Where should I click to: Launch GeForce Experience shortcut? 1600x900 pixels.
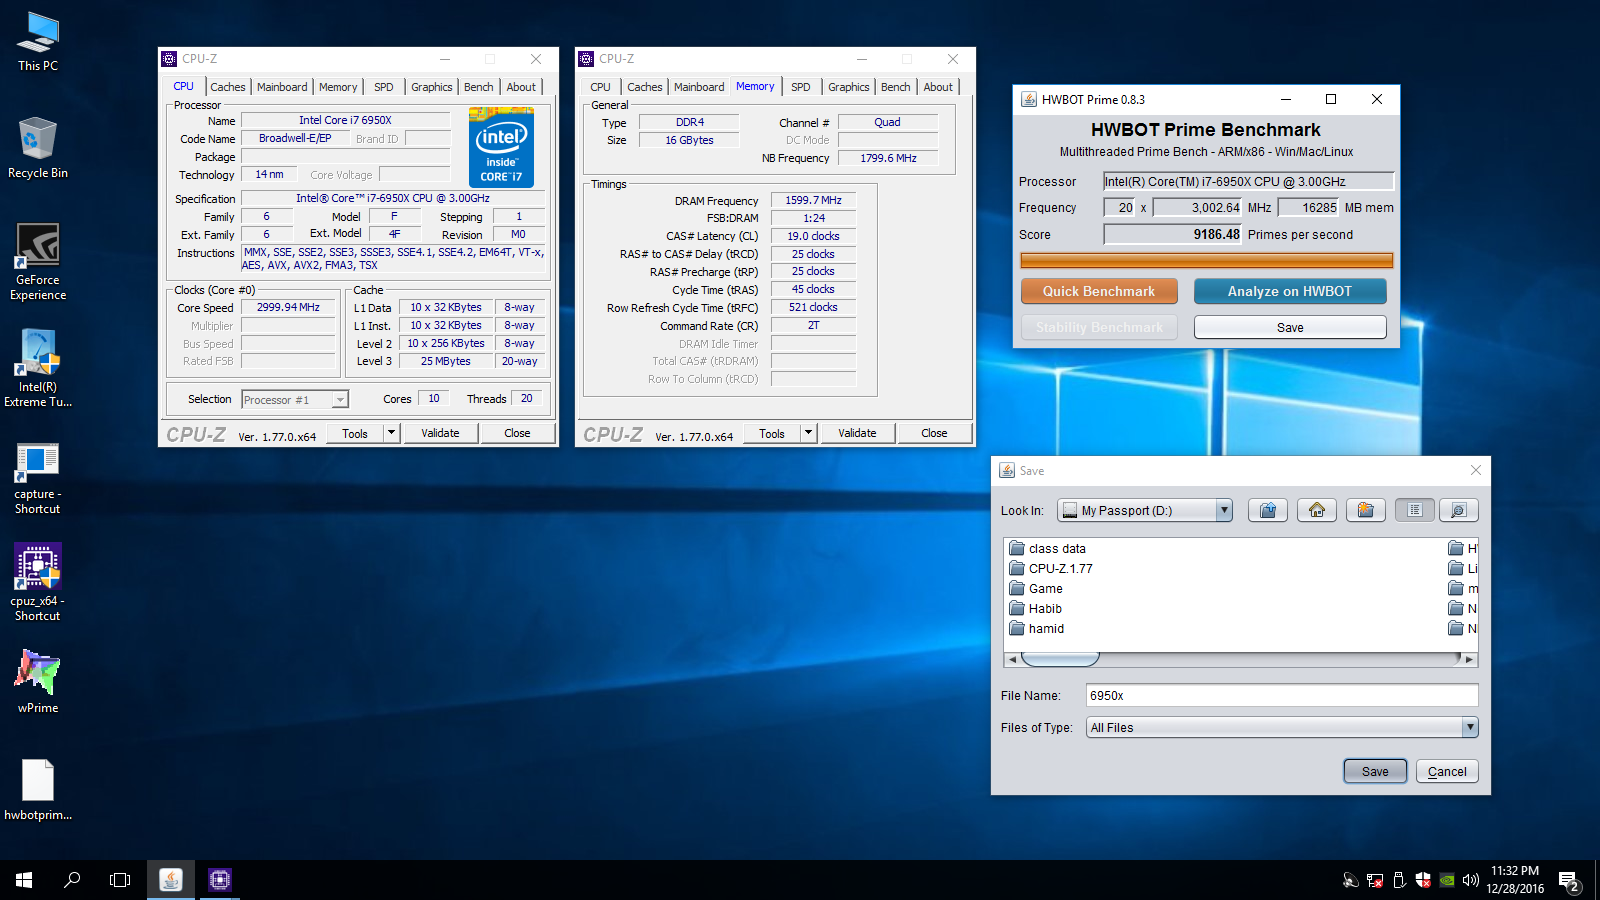click(x=38, y=261)
